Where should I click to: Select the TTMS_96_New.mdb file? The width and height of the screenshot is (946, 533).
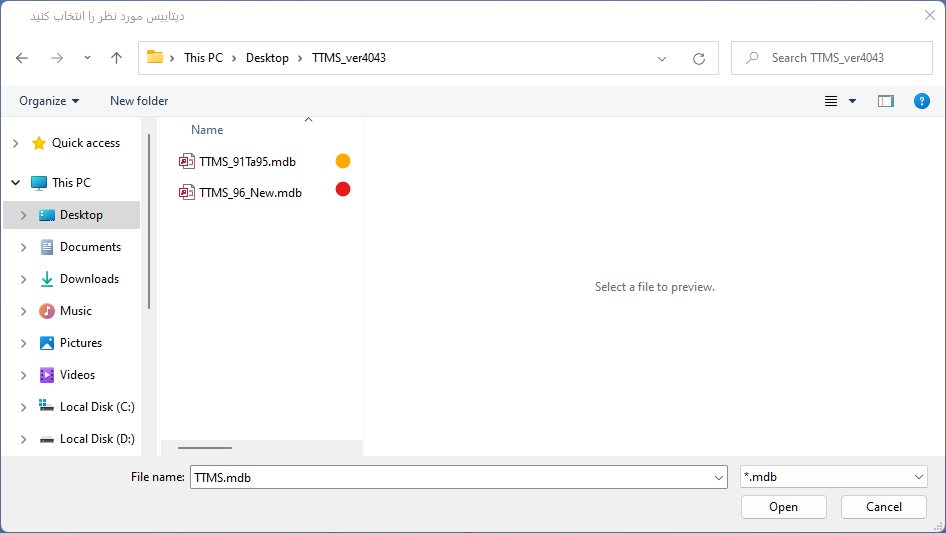click(250, 192)
